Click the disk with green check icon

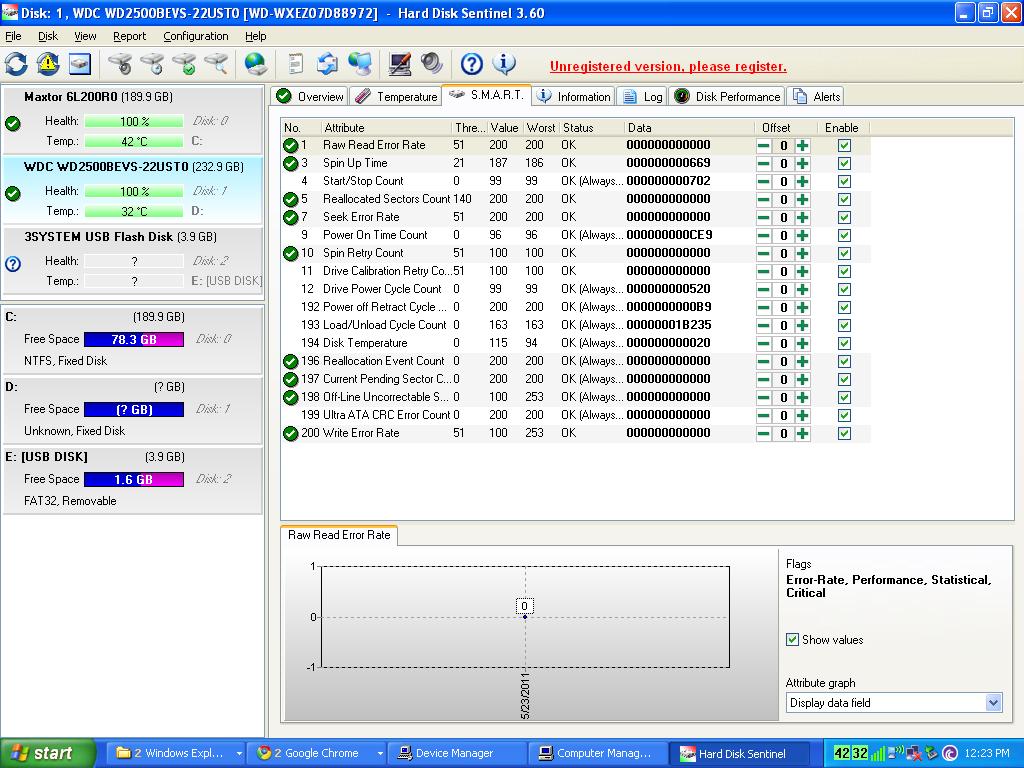click(x=184, y=64)
